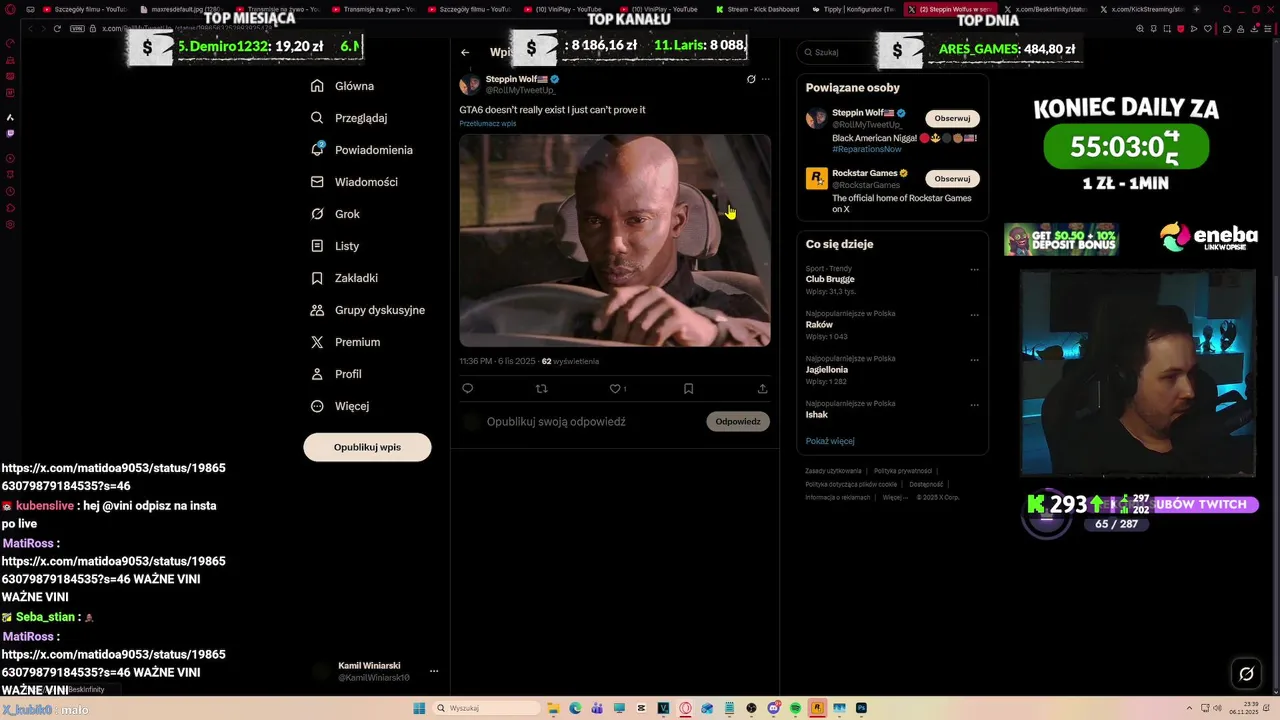Viewport: 1280px width, 720px height.
Task: Click the 62 wyświetlenia view count
Action: click(570, 361)
